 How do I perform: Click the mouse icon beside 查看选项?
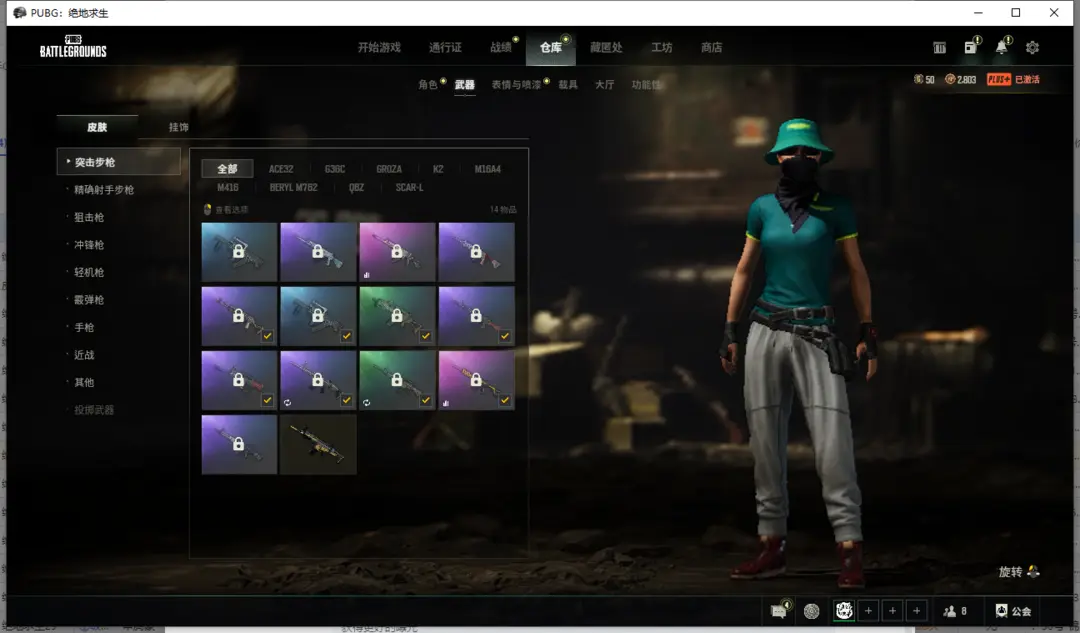pos(207,209)
